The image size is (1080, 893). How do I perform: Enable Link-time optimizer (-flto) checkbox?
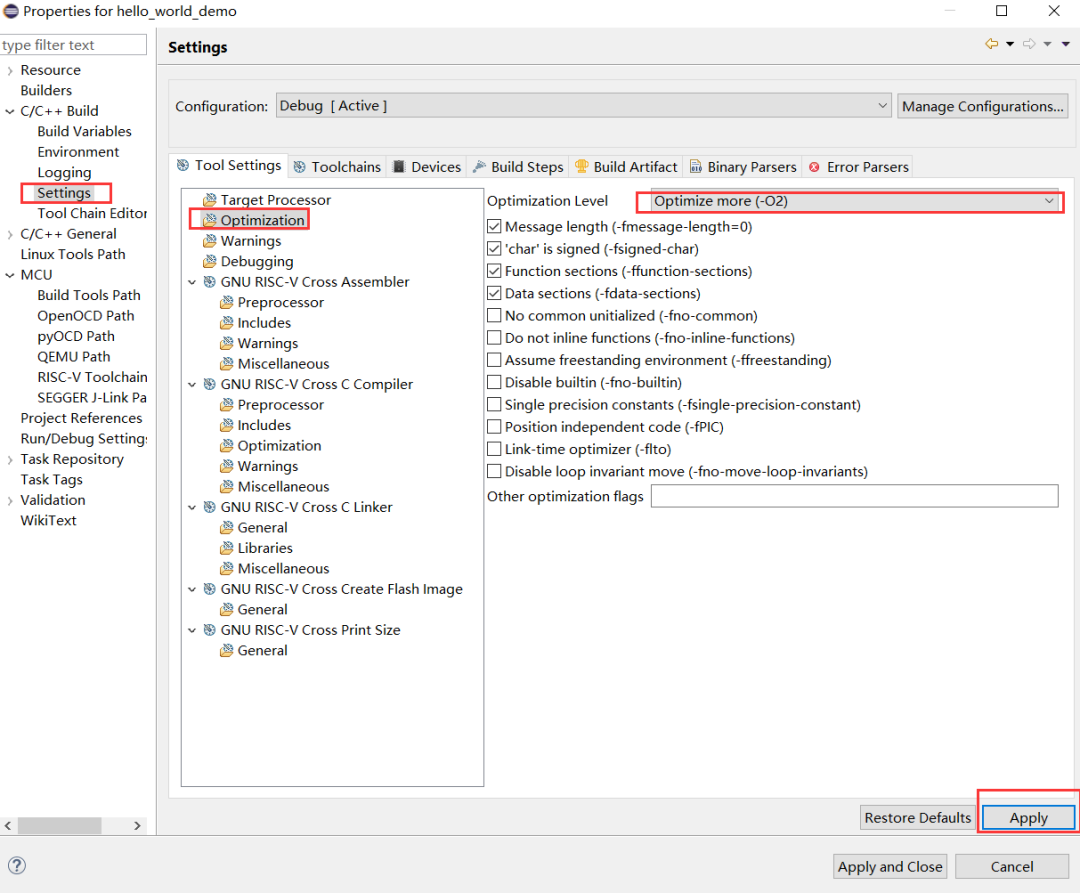494,449
